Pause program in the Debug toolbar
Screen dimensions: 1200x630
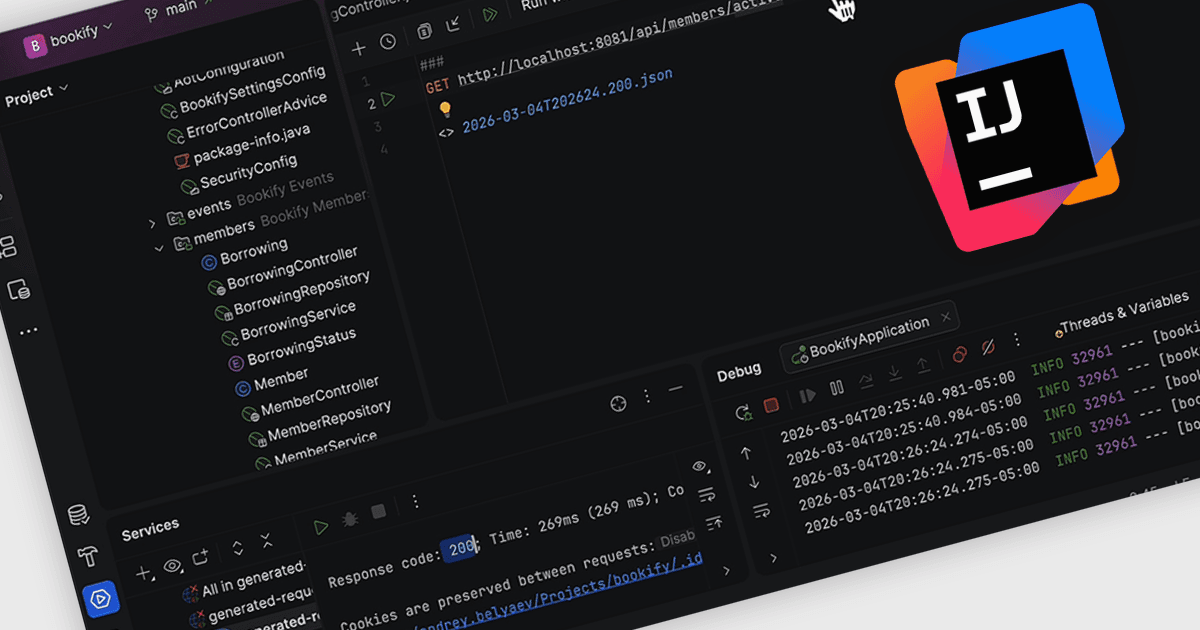(837, 387)
